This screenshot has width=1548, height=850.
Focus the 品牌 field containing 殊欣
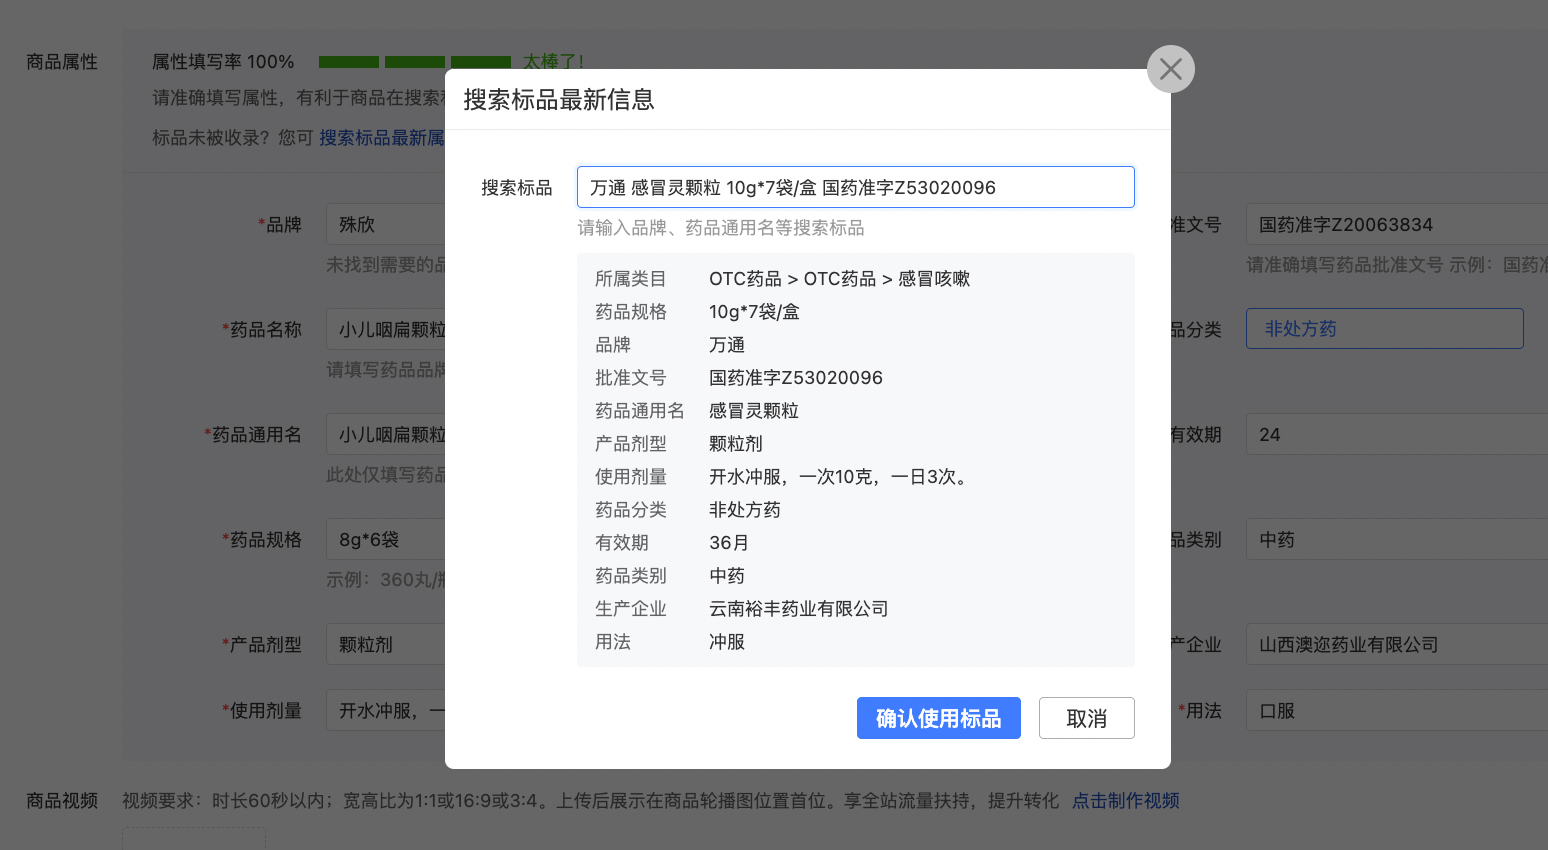click(386, 224)
